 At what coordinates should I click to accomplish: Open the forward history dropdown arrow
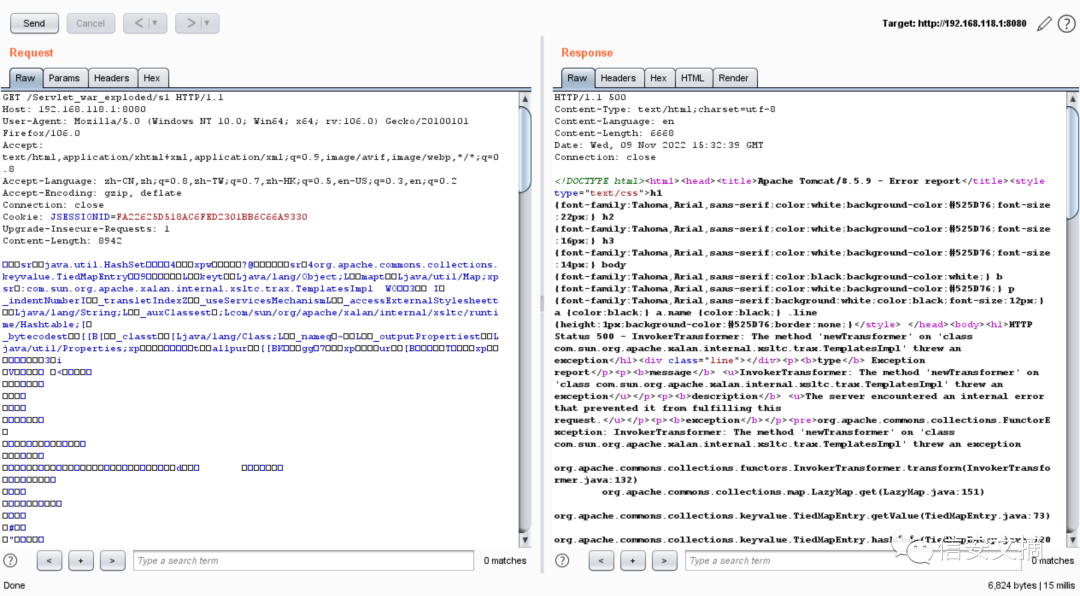coord(207,23)
